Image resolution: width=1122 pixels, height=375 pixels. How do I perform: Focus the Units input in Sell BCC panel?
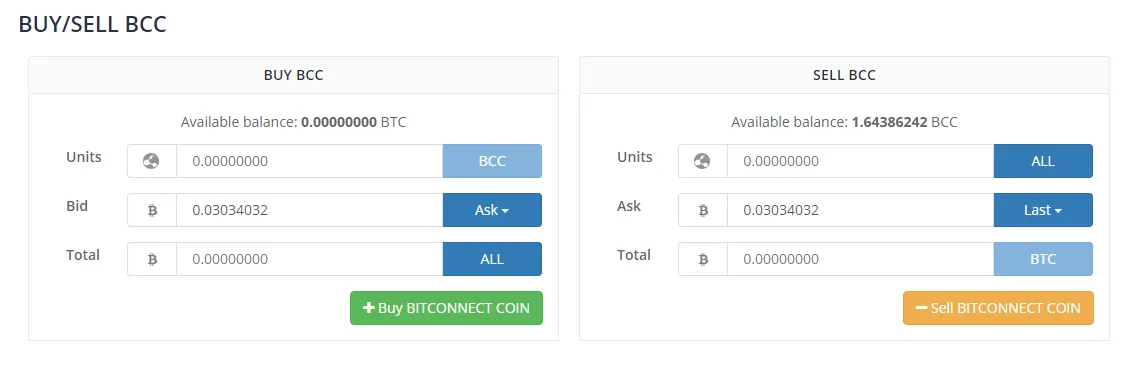point(861,161)
